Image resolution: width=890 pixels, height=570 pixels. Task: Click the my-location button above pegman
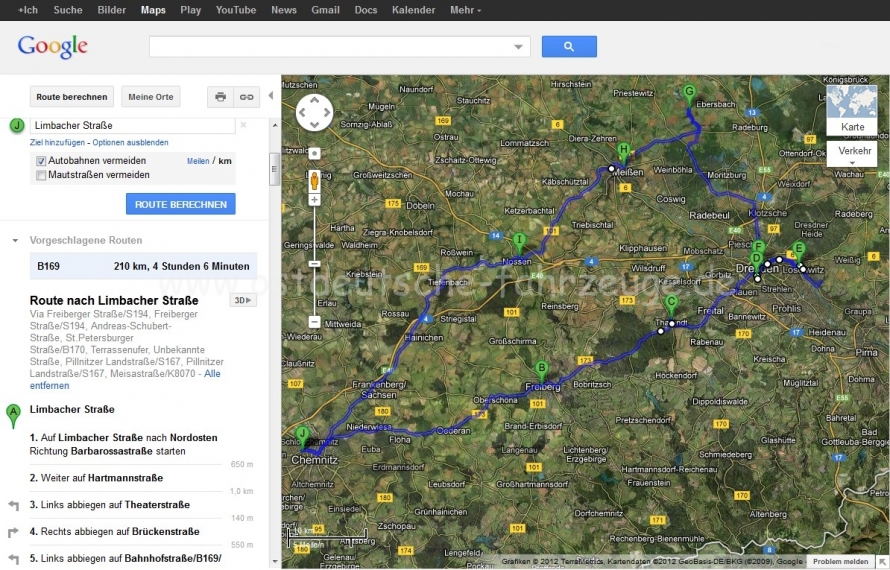[314, 153]
